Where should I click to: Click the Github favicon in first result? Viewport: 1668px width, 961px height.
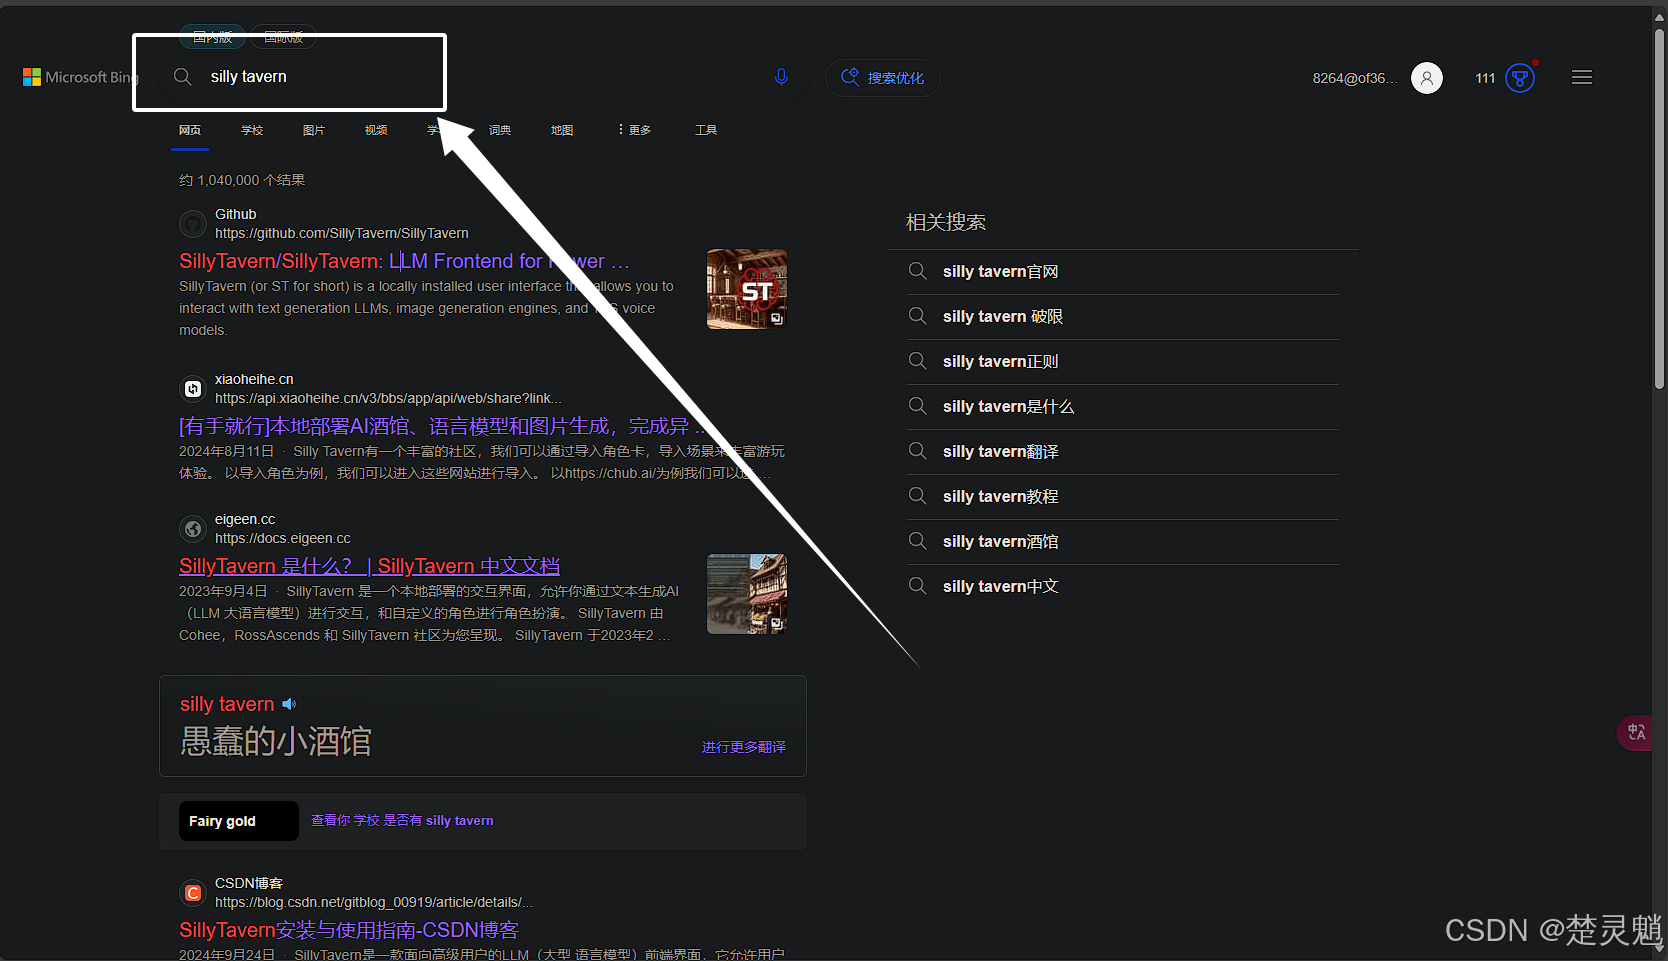pyautogui.click(x=193, y=224)
